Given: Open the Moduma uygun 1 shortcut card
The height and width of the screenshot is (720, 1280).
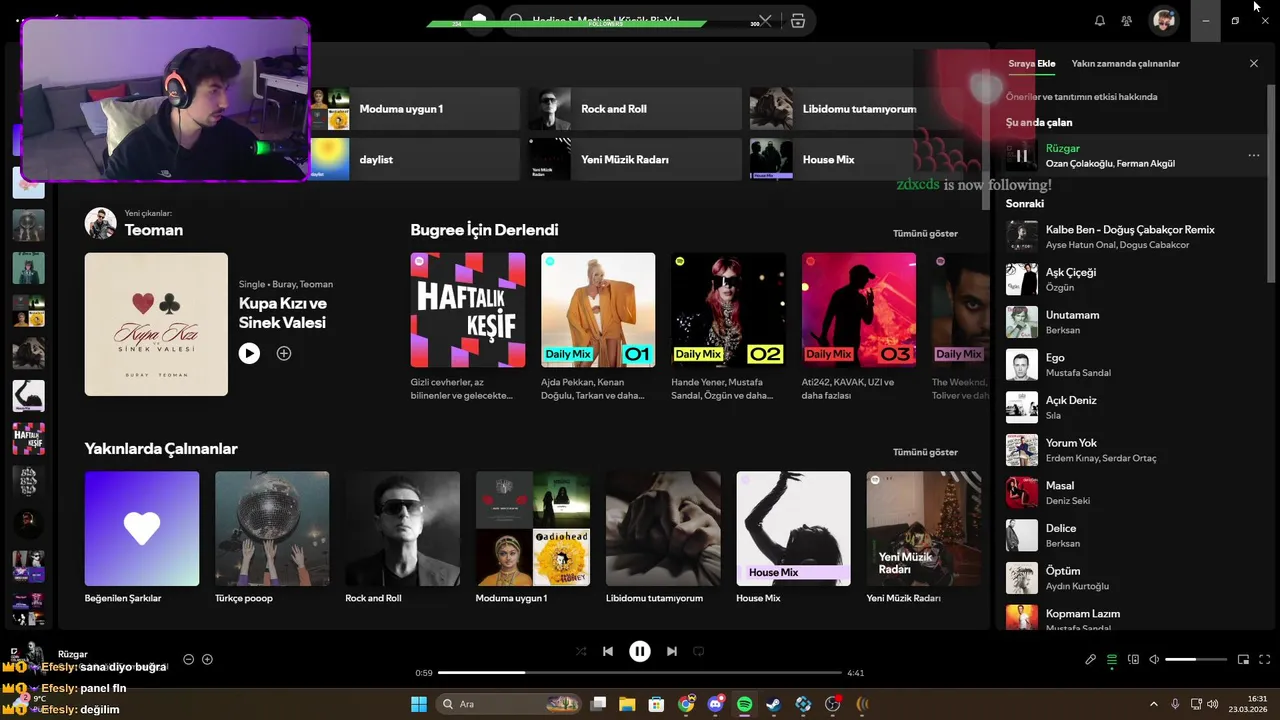Looking at the screenshot, I should coord(414,109).
